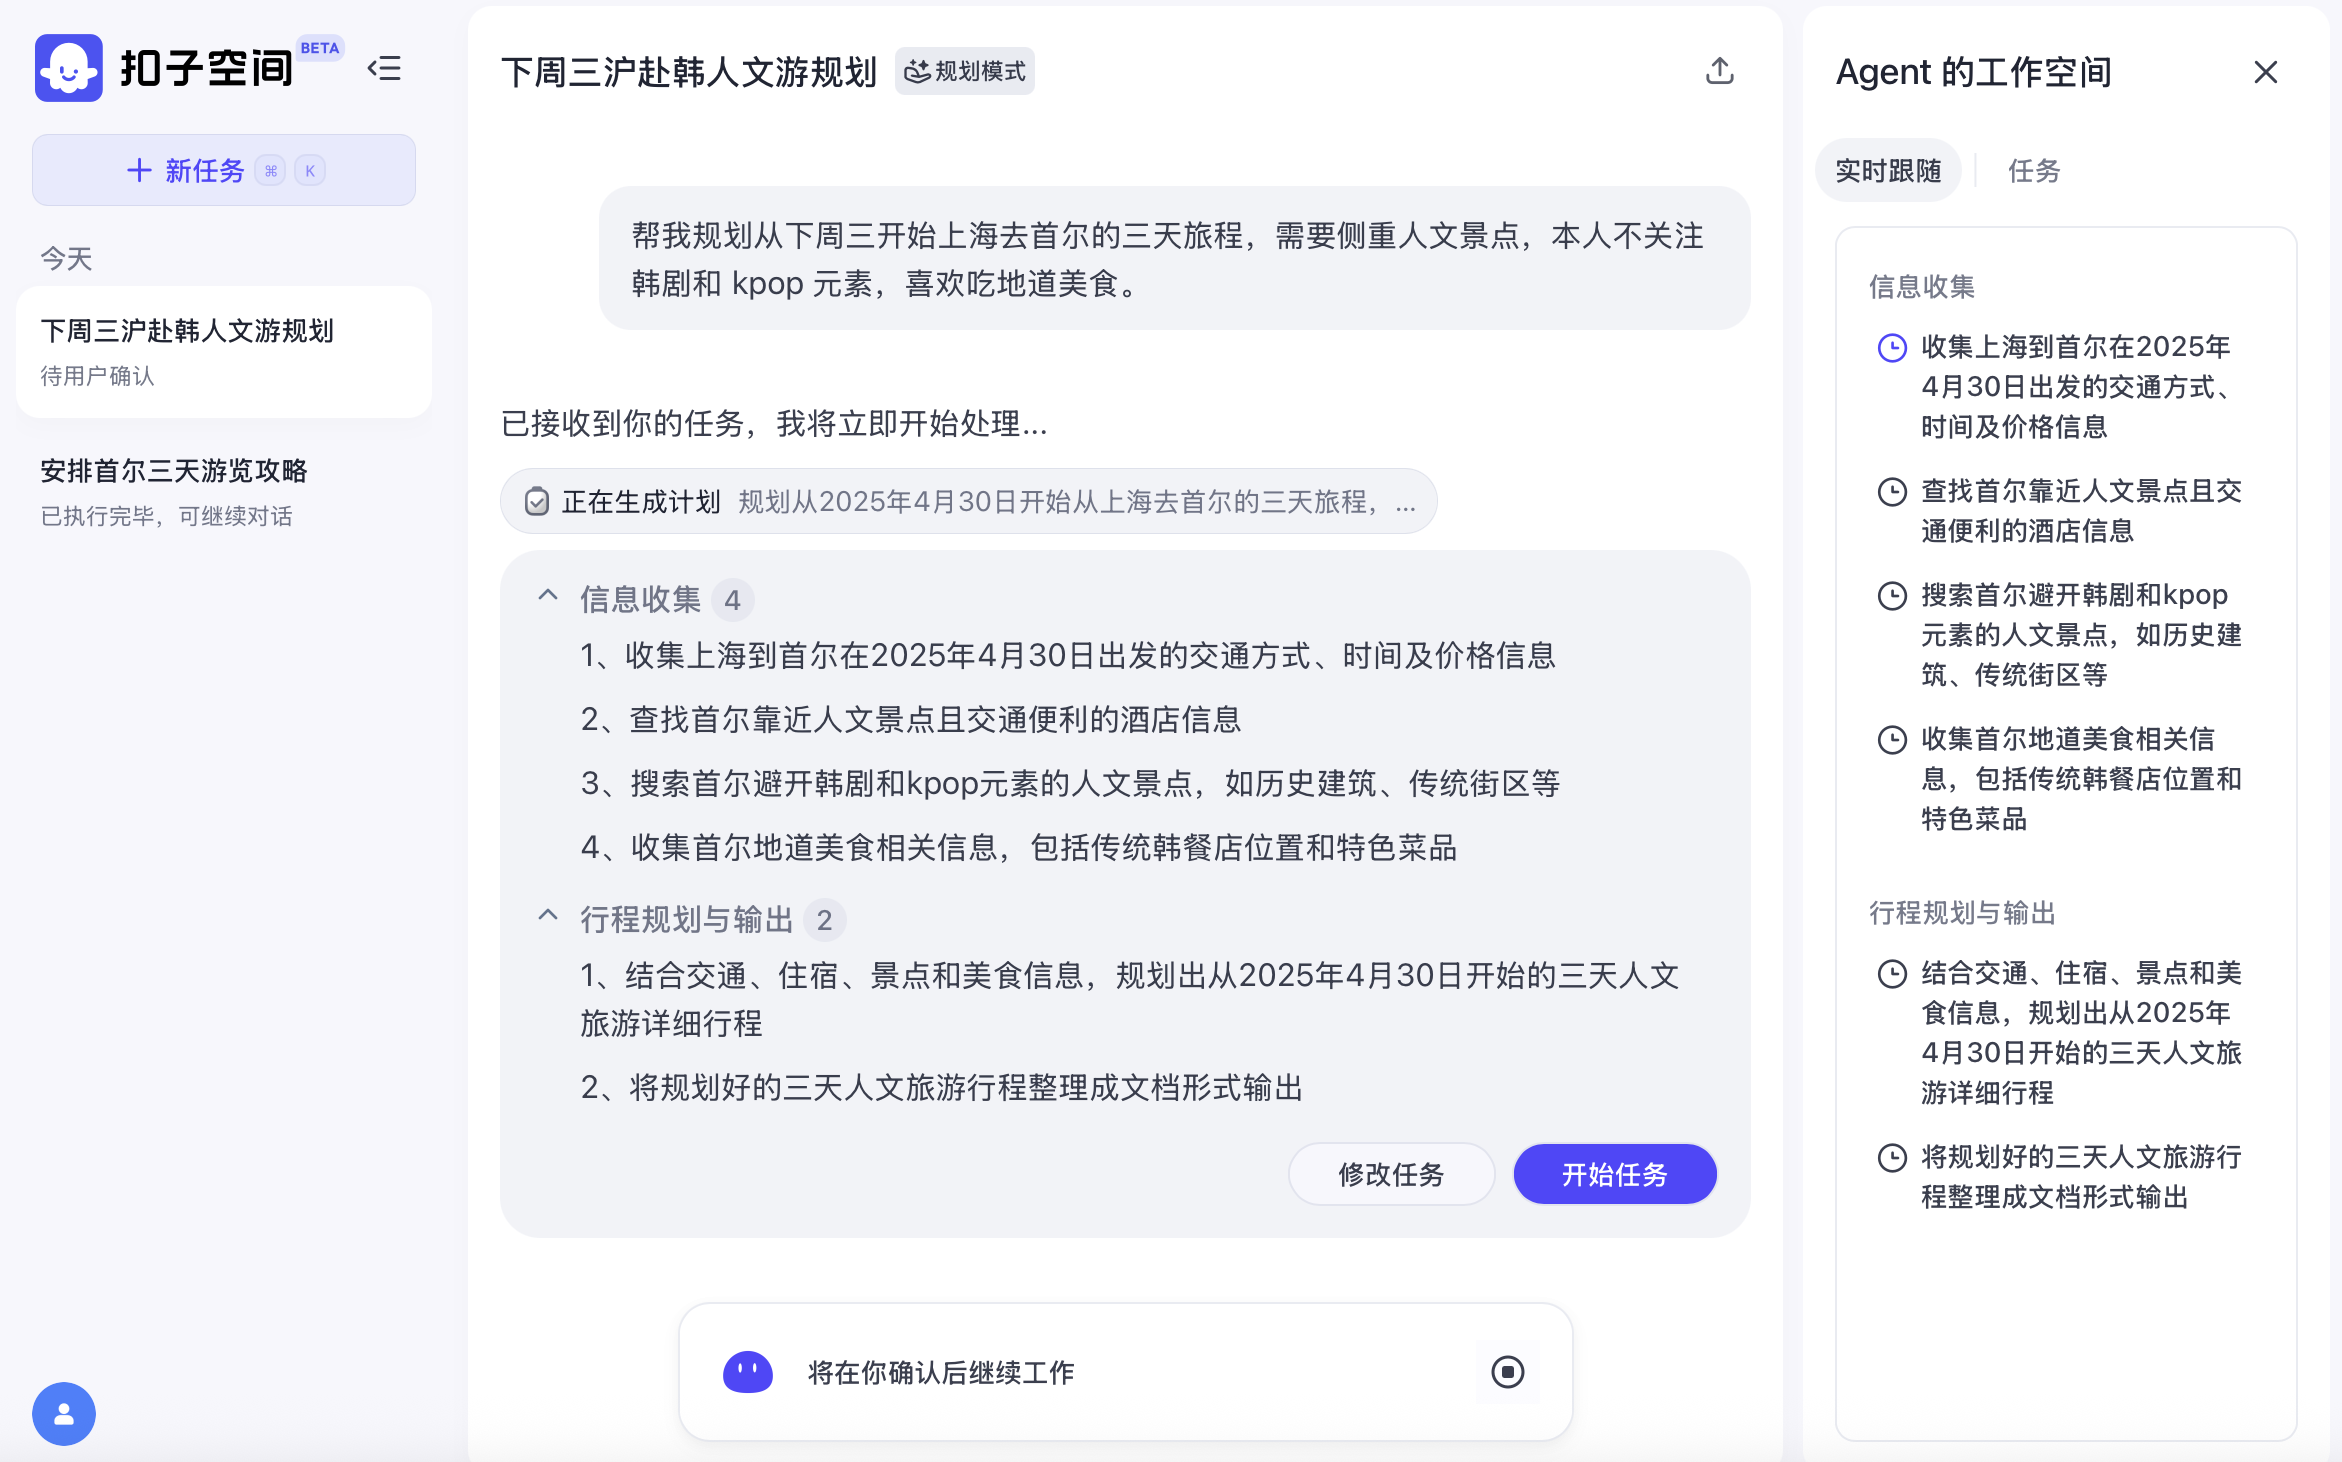Click the purple agent face icon
The width and height of the screenshot is (2342, 1462).
pos(748,1372)
